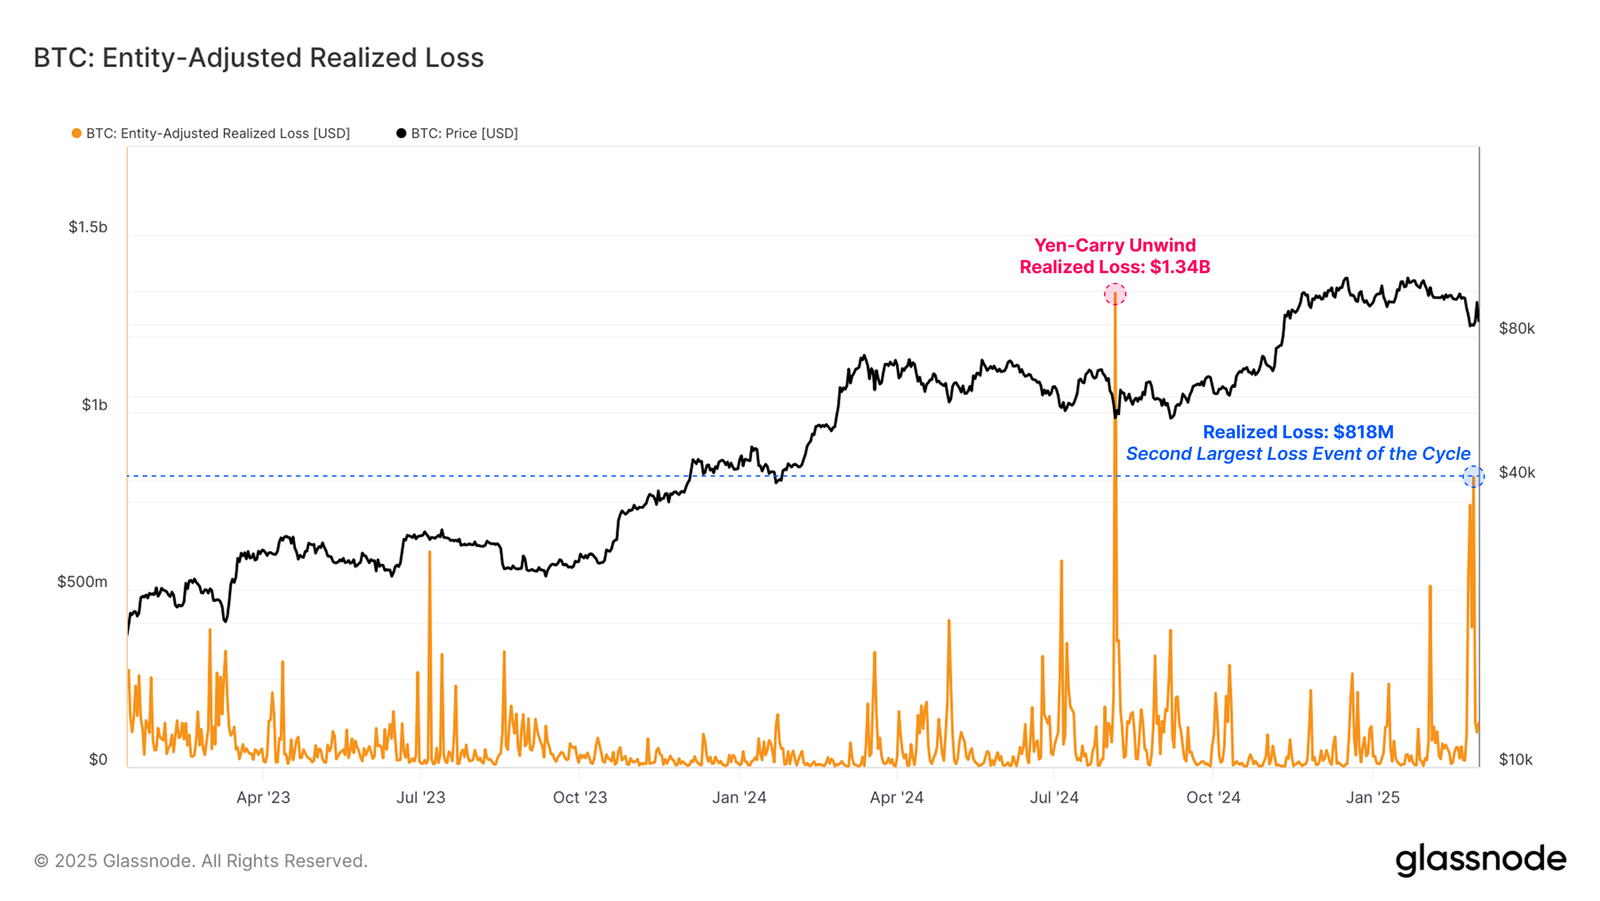Click the $1.5b left axis label

point(88,227)
